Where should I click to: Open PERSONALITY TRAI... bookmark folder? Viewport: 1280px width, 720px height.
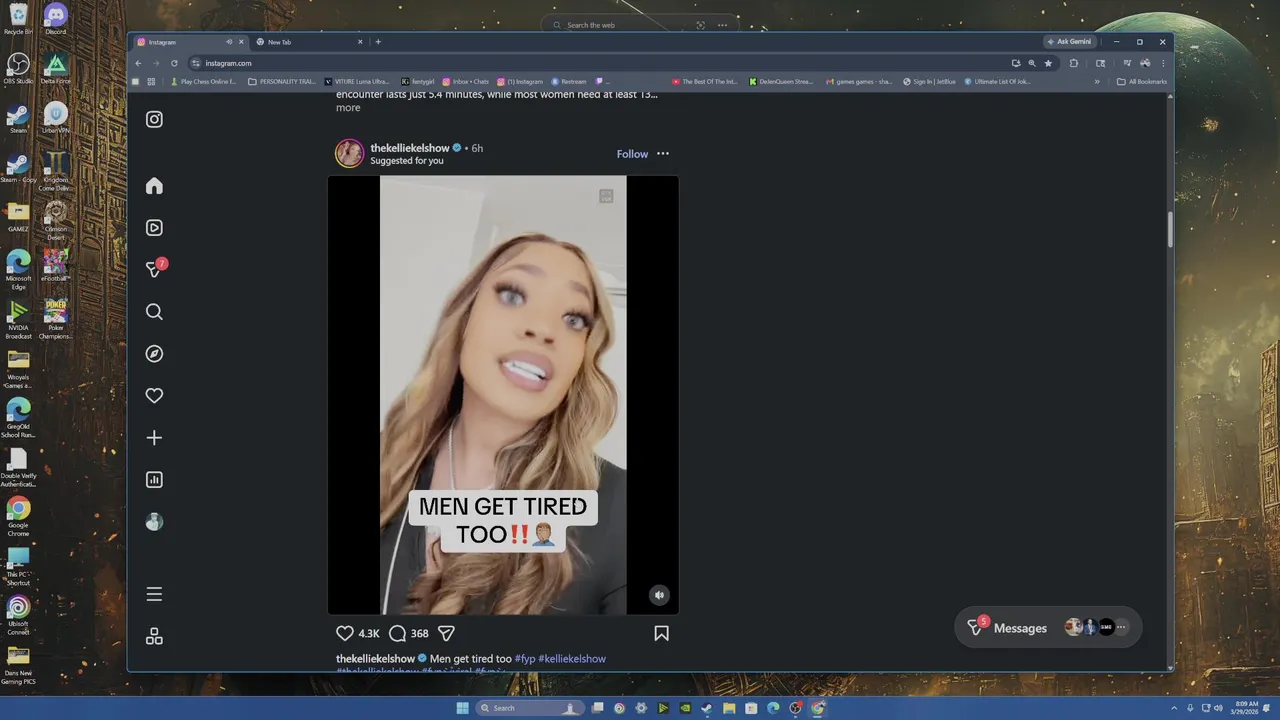282,82
